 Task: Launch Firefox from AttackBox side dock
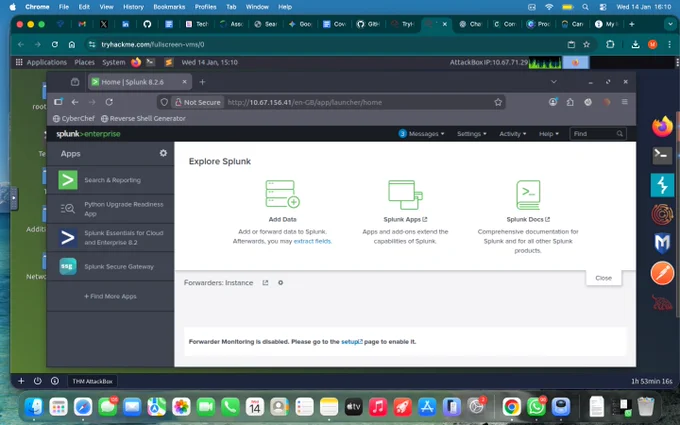point(662,127)
